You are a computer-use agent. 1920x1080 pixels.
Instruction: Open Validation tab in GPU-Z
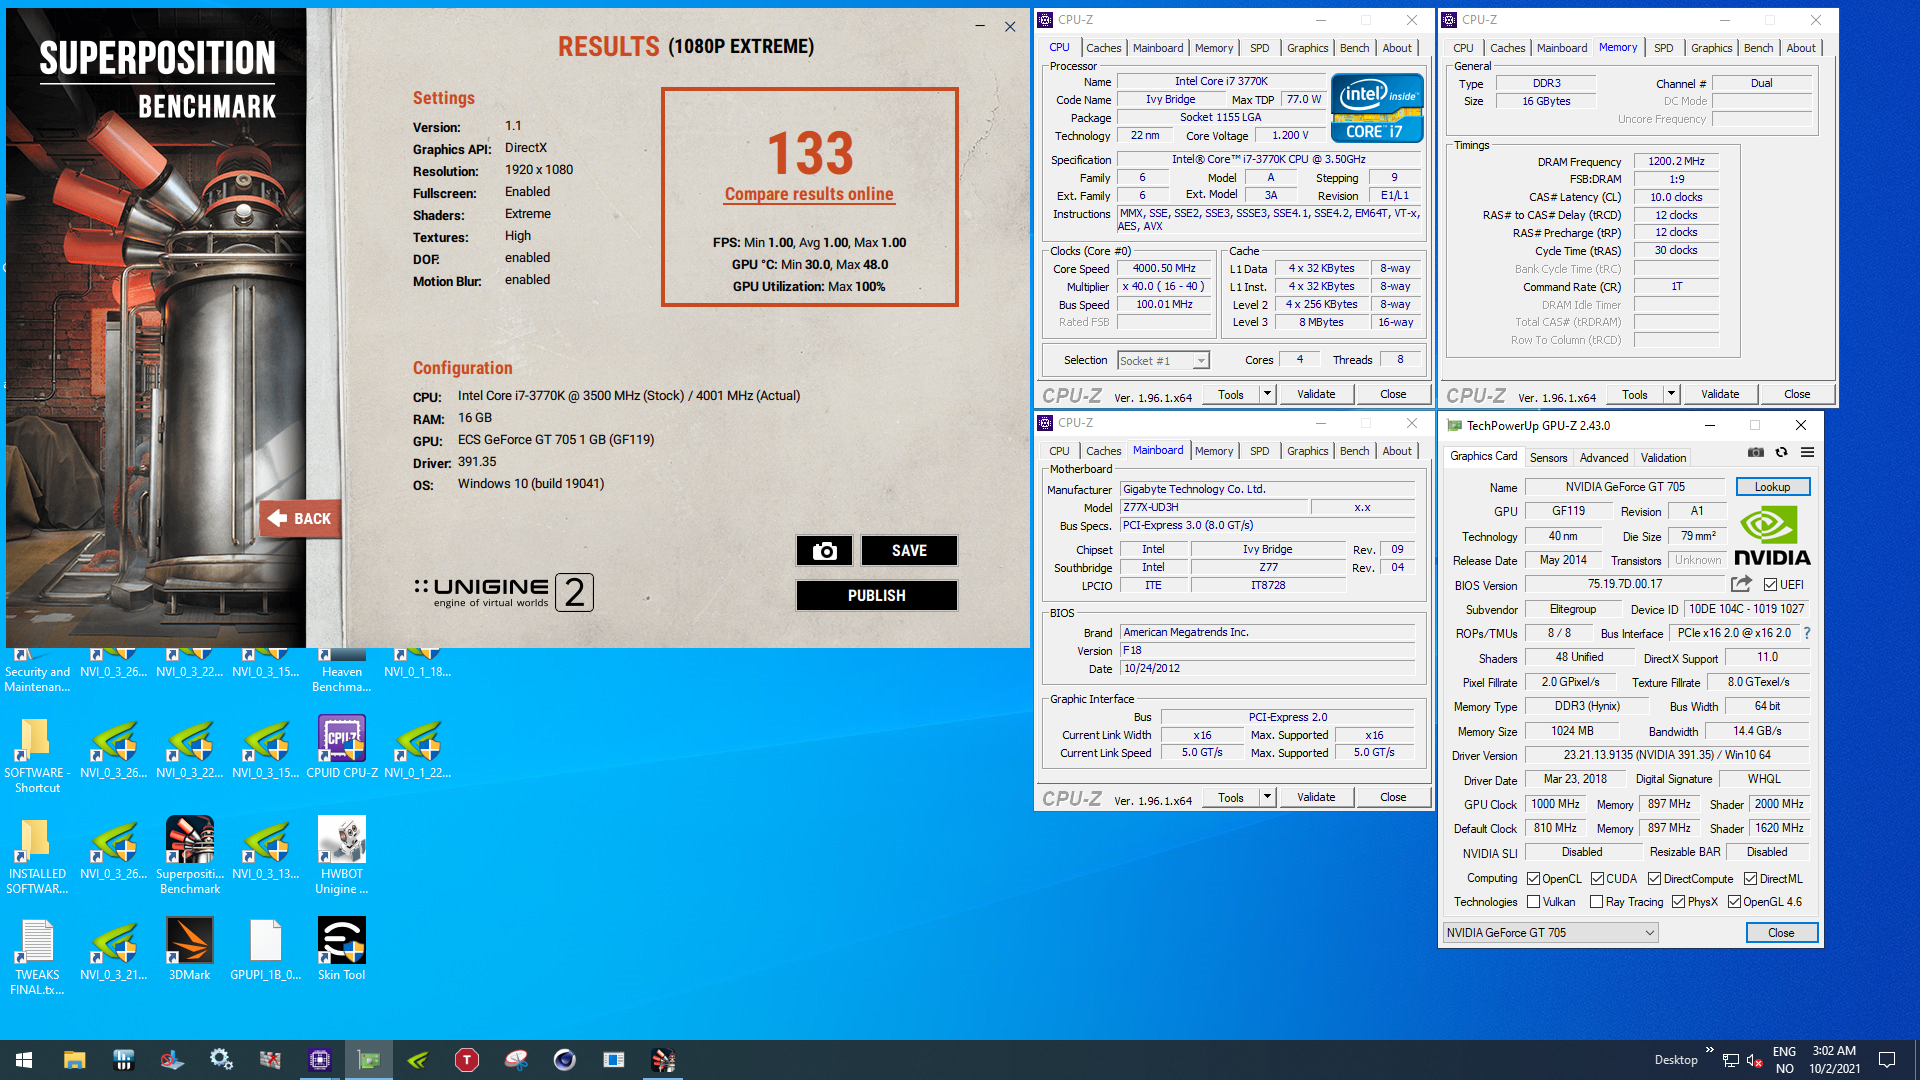pos(1663,458)
